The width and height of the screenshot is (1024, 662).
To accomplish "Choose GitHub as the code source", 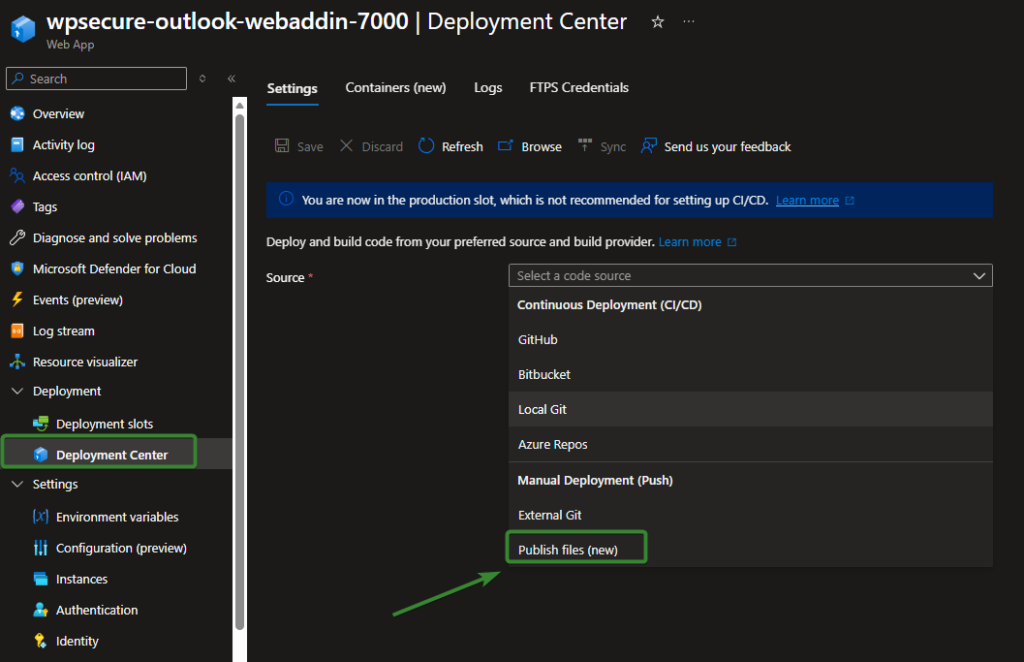I will pyautogui.click(x=538, y=340).
